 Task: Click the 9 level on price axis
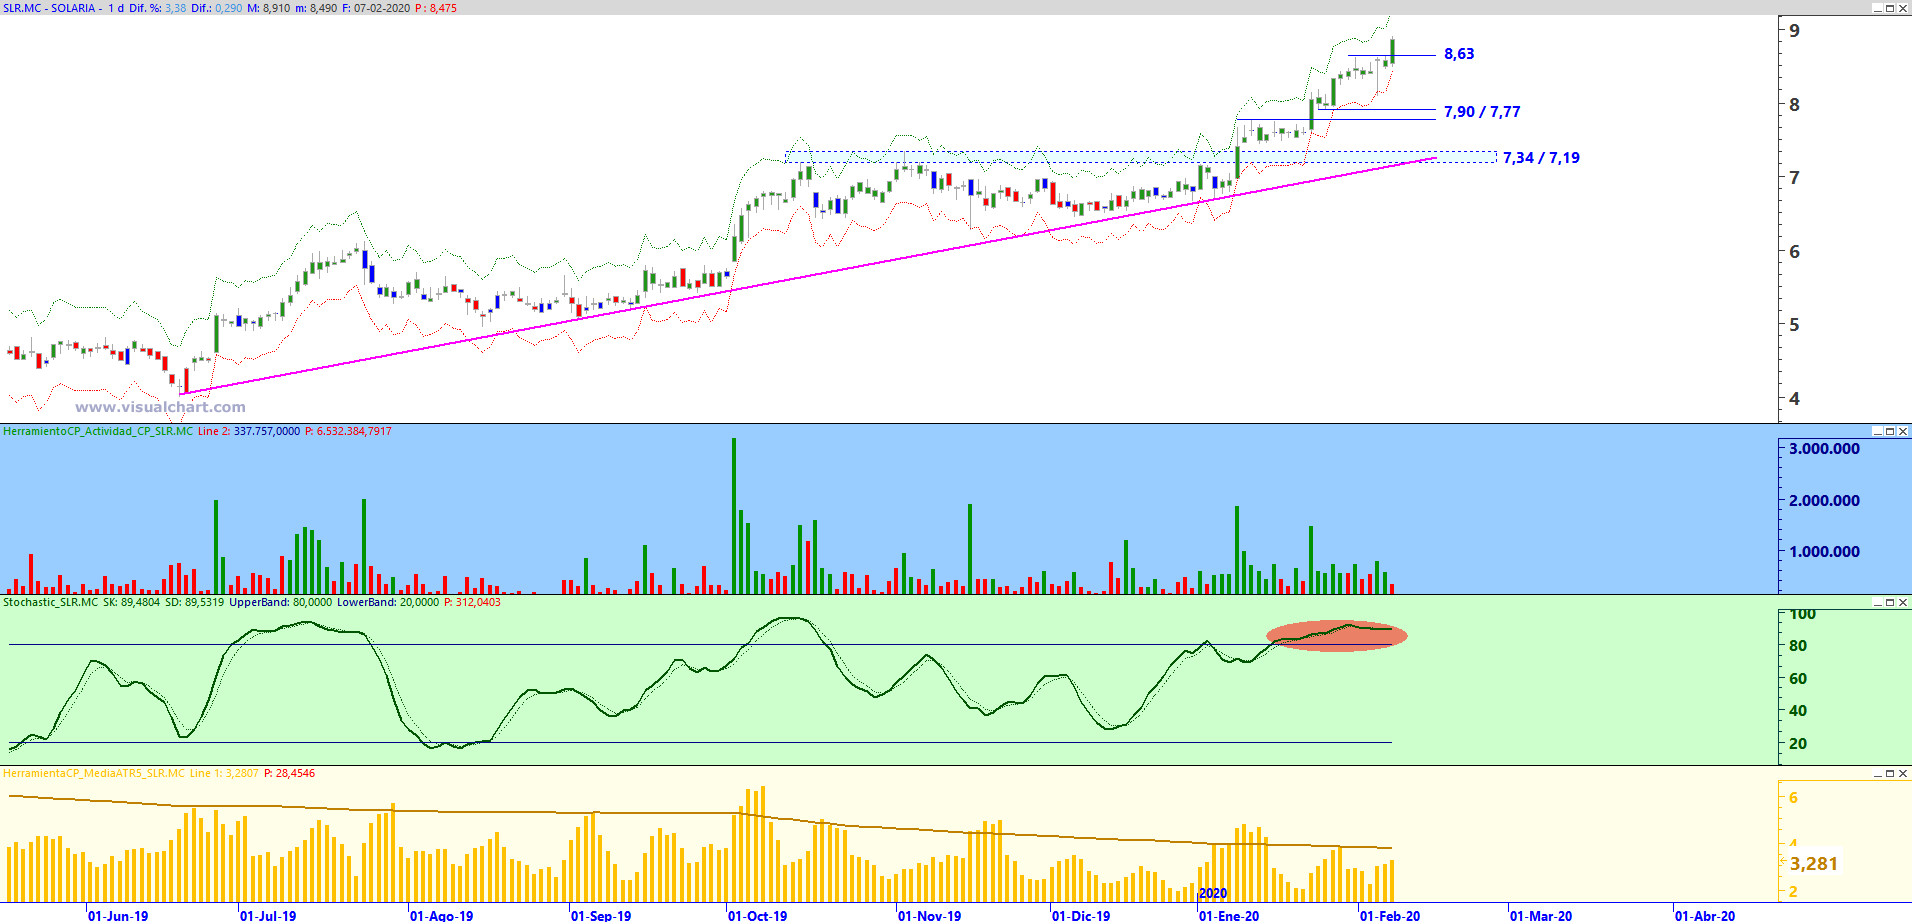click(1795, 31)
